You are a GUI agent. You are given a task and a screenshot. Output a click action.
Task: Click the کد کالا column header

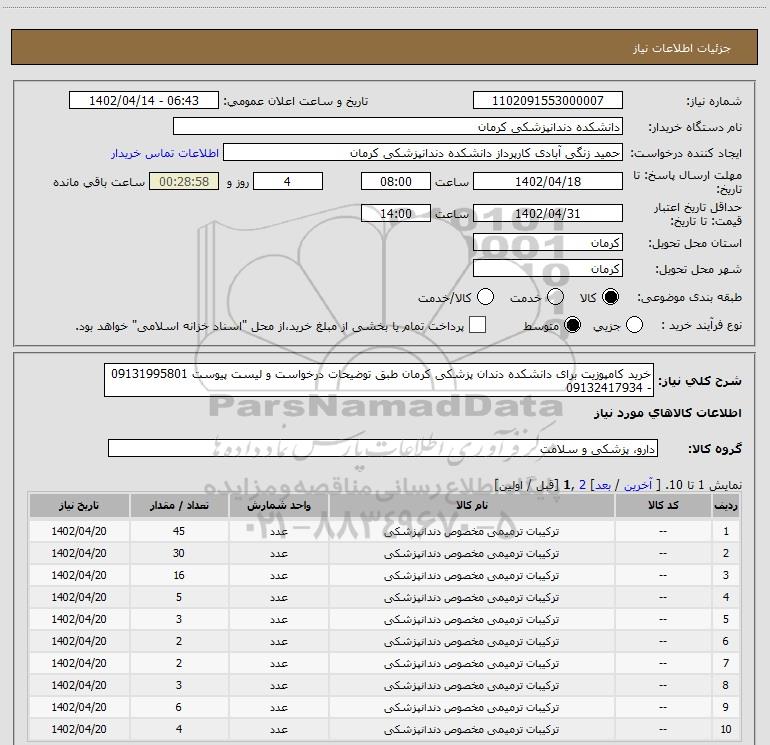pos(663,505)
